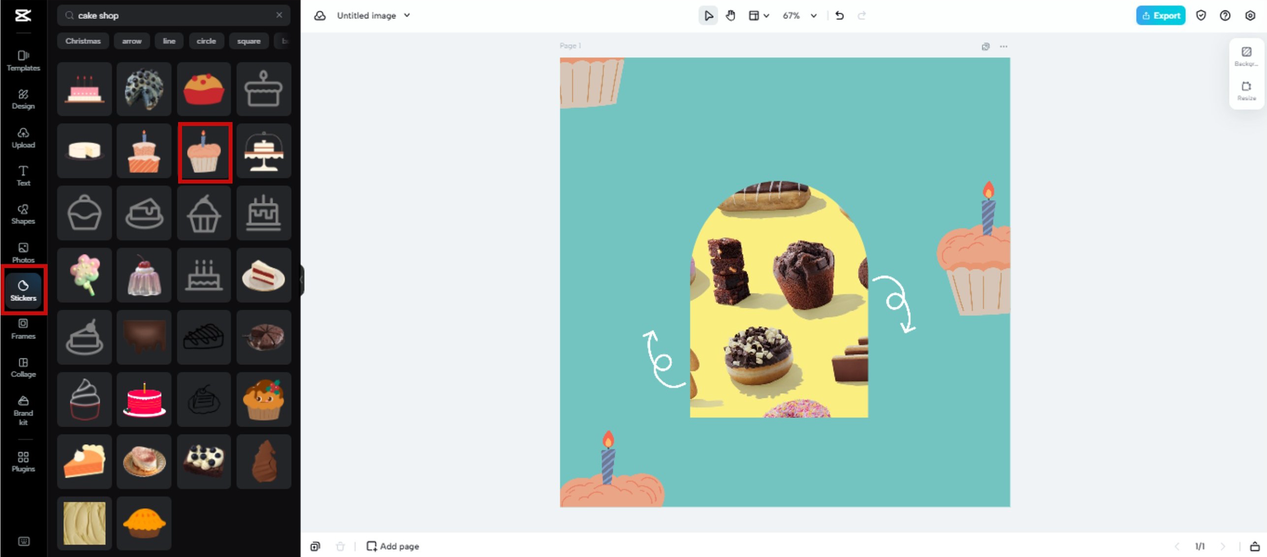Open the Templates panel in sidebar
This screenshot has width=1267, height=557.
(x=23, y=60)
